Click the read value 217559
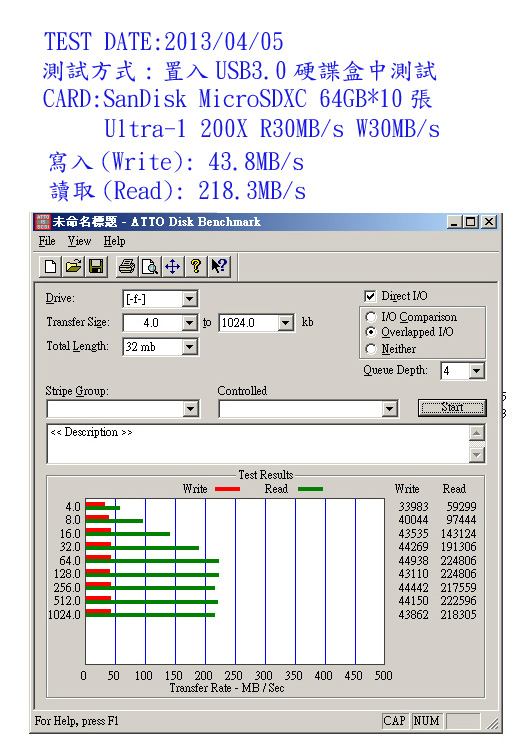Image resolution: width=520 pixels, height=749 pixels. [458, 588]
